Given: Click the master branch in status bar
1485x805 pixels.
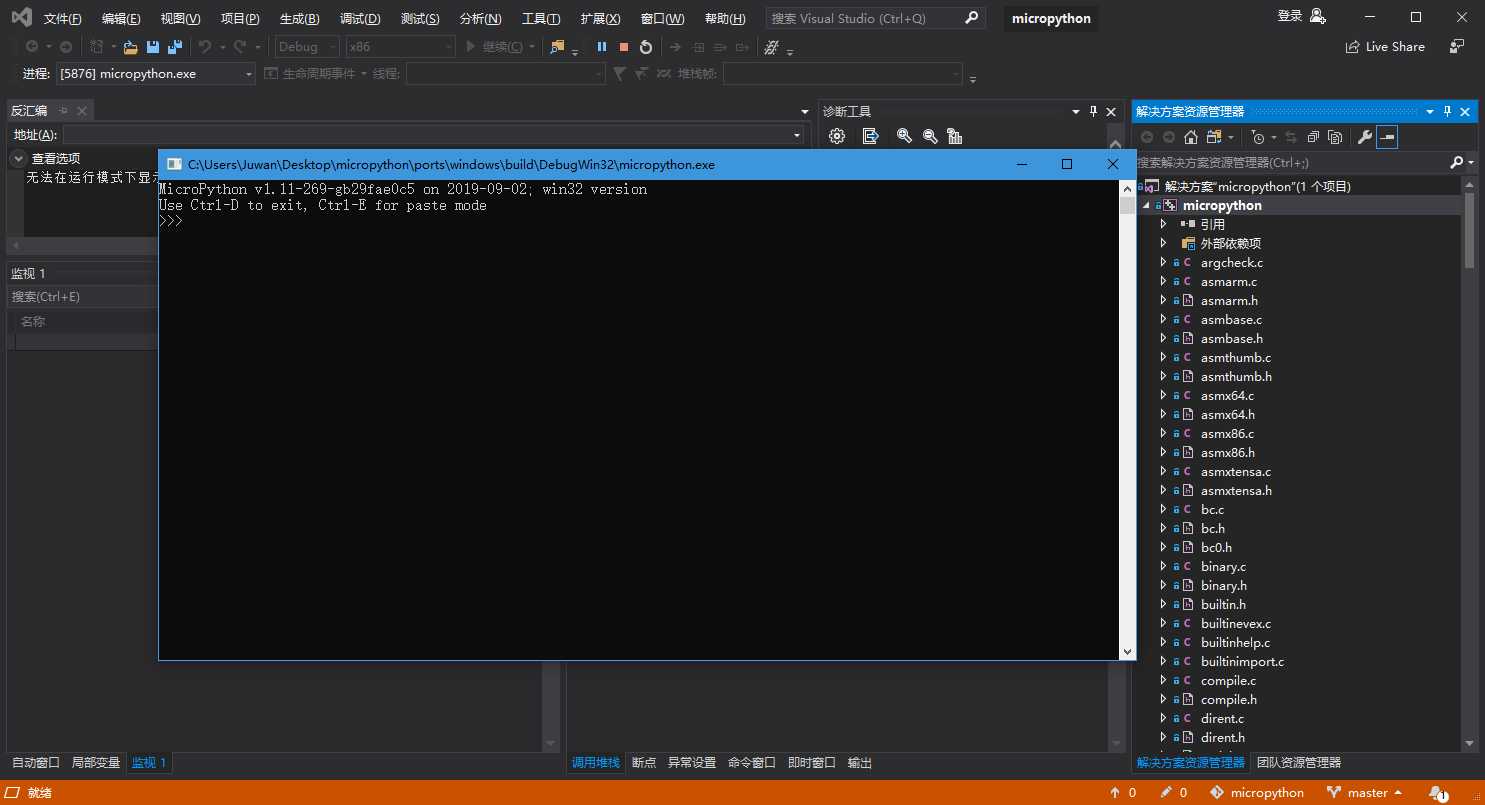Looking at the screenshot, I should (x=1366, y=793).
